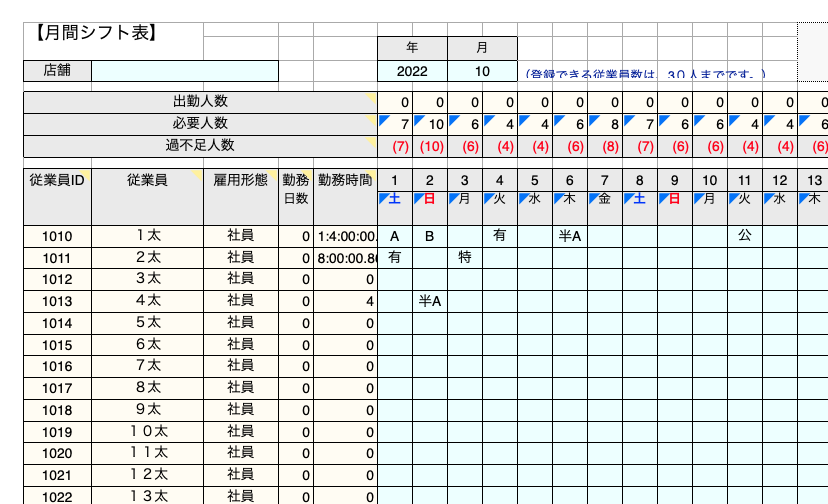Image resolution: width=828 pixels, height=504 pixels.
Task: Select the 金 weekday cell under day 7
Action: (605, 199)
